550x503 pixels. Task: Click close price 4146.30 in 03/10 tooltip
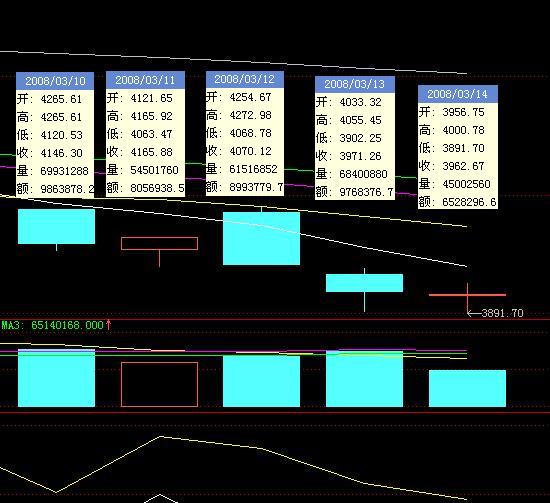click(x=61, y=153)
